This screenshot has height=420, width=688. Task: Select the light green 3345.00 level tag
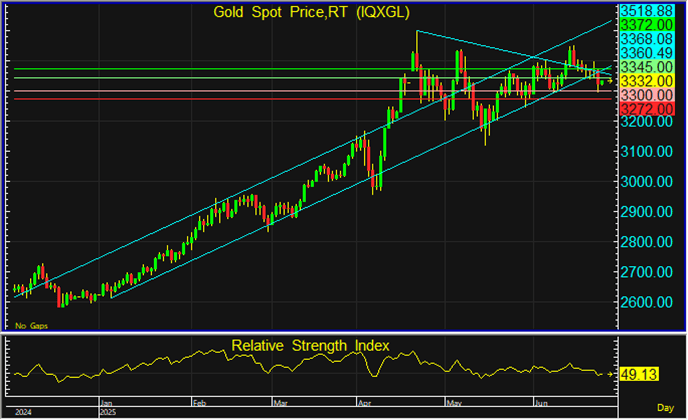(x=645, y=66)
